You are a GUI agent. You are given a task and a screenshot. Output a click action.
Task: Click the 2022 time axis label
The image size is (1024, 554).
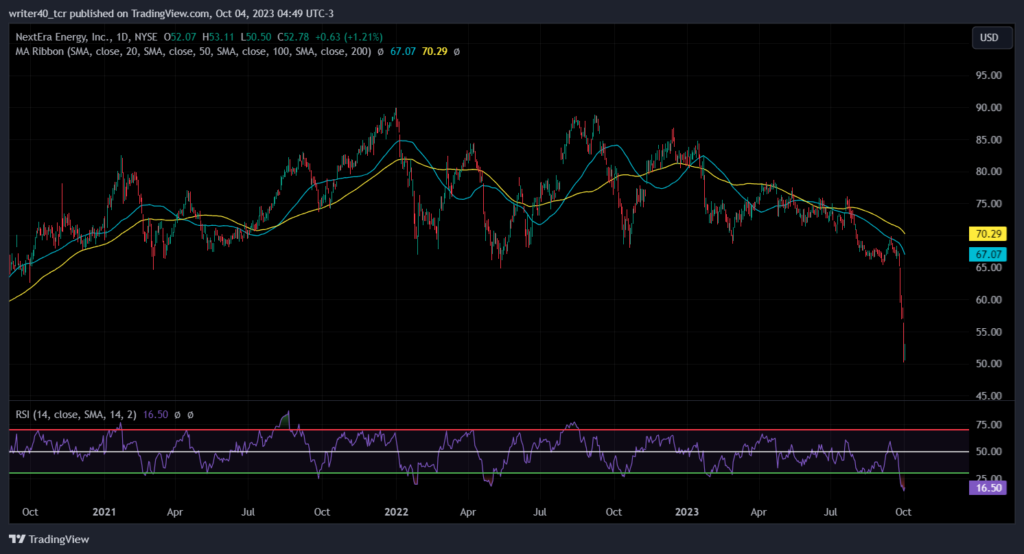[396, 512]
